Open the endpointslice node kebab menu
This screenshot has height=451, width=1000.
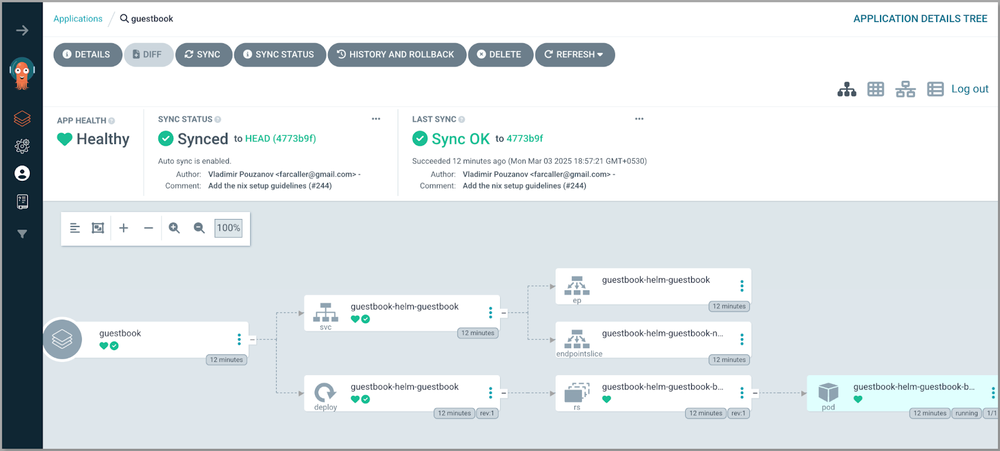click(x=742, y=339)
